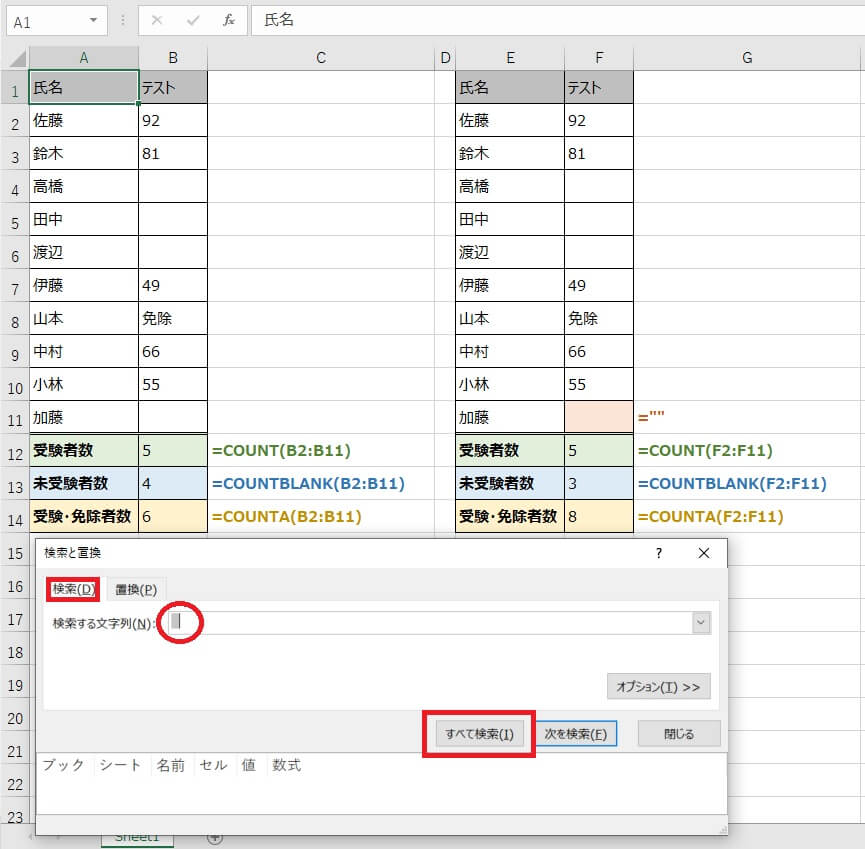Expand the search string history dropdown
This screenshot has width=865, height=849.
coord(700,623)
